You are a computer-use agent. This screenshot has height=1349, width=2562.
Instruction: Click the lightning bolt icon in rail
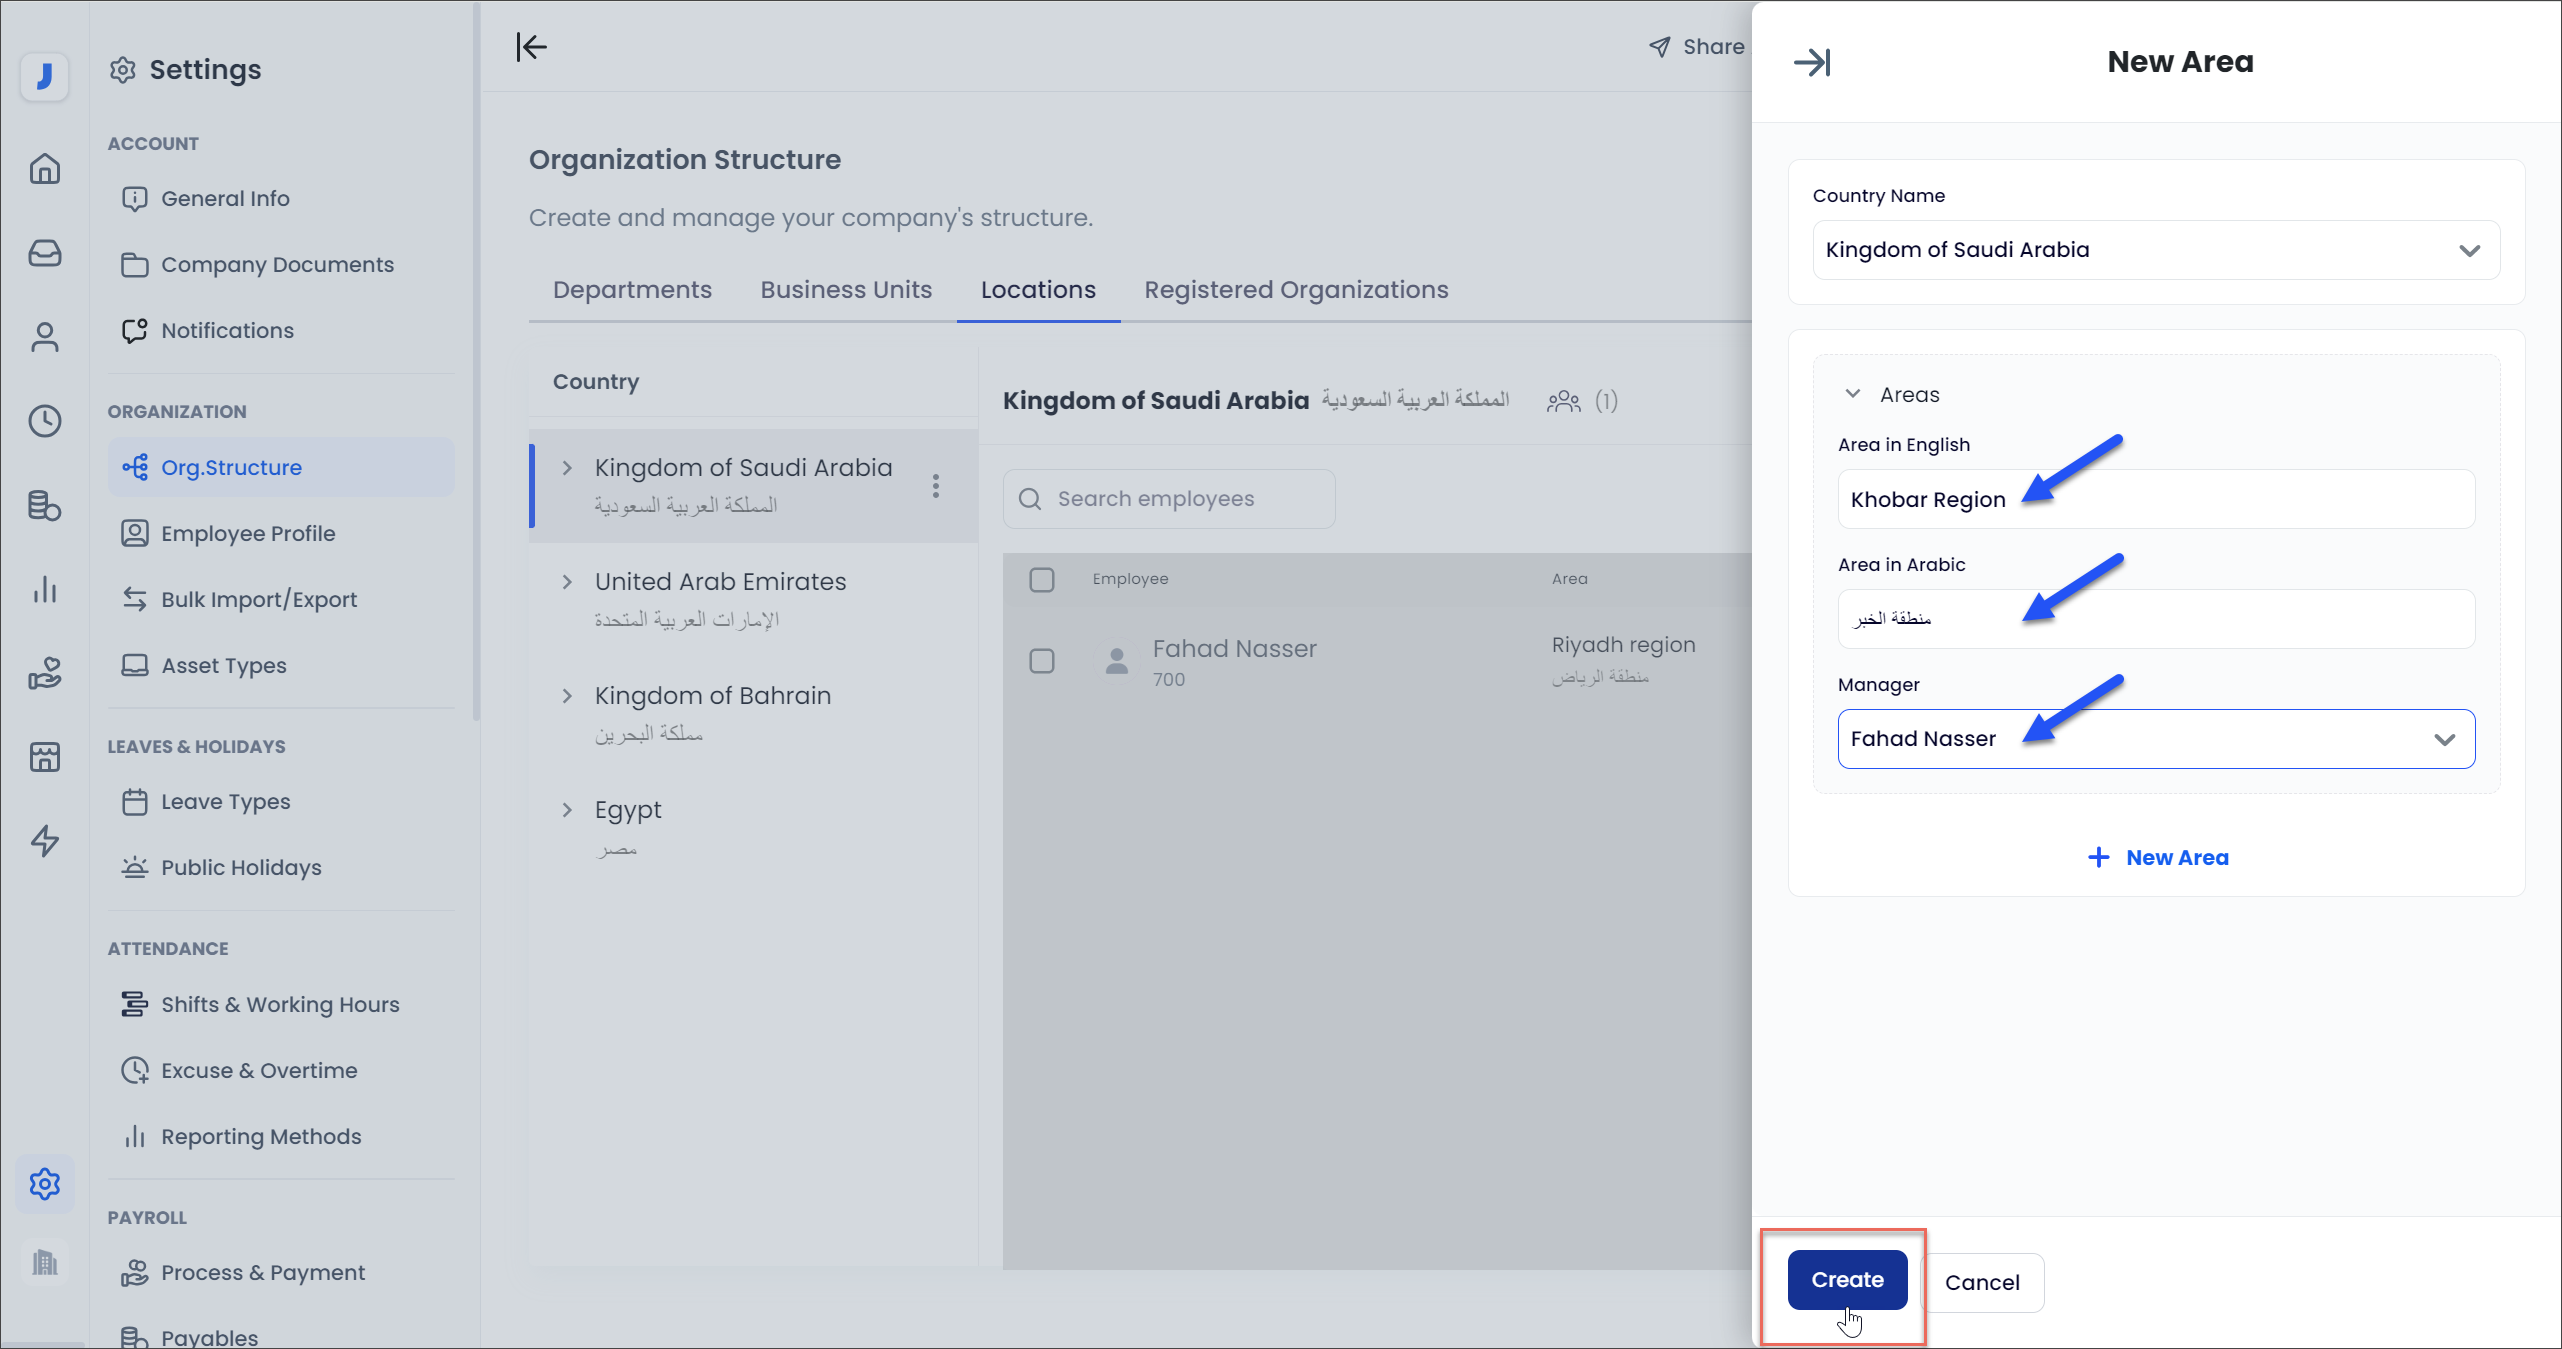coord(44,841)
